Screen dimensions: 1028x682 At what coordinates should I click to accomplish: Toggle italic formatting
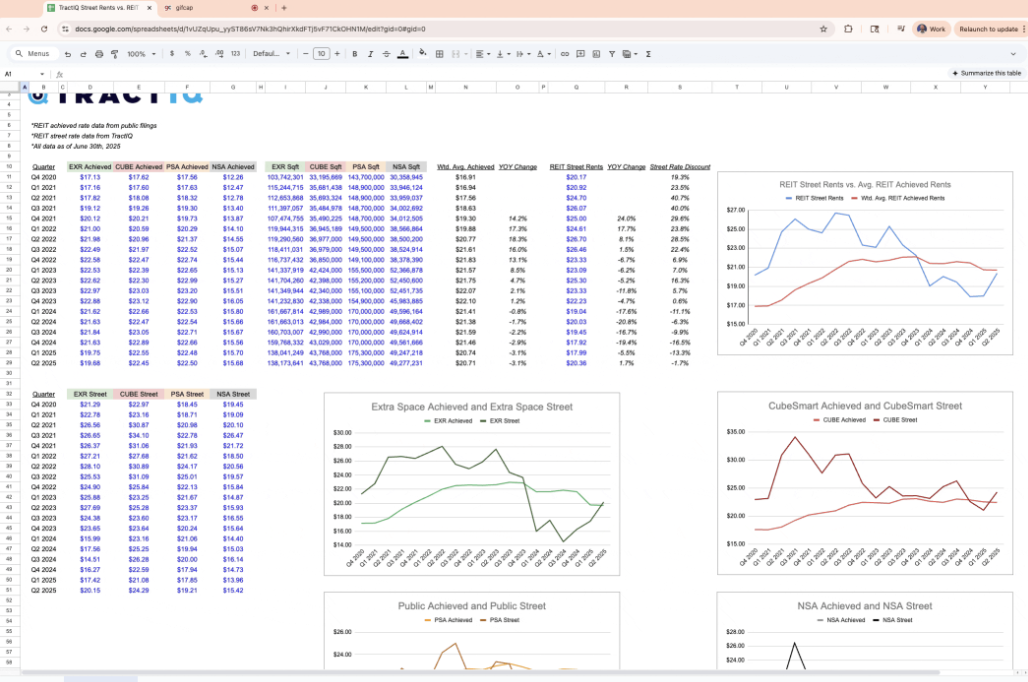click(x=371, y=54)
